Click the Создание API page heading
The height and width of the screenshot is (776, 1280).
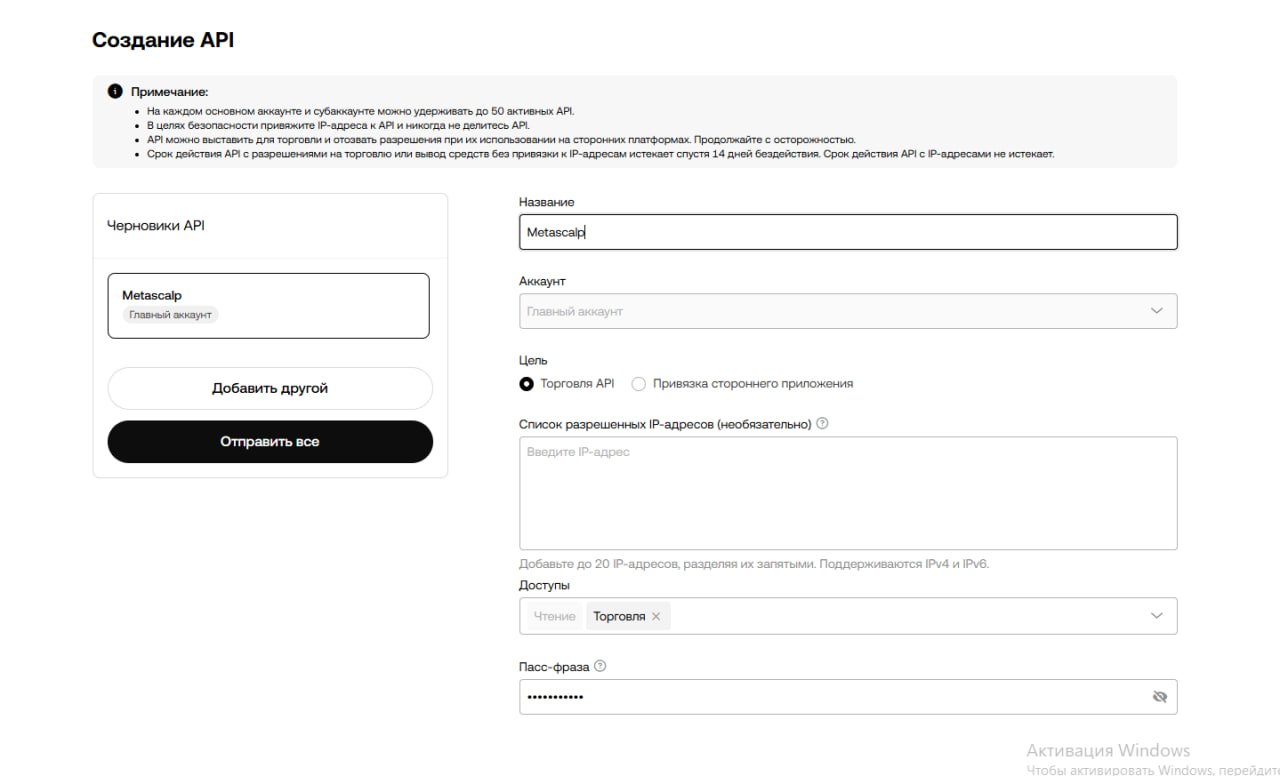[x=163, y=41]
